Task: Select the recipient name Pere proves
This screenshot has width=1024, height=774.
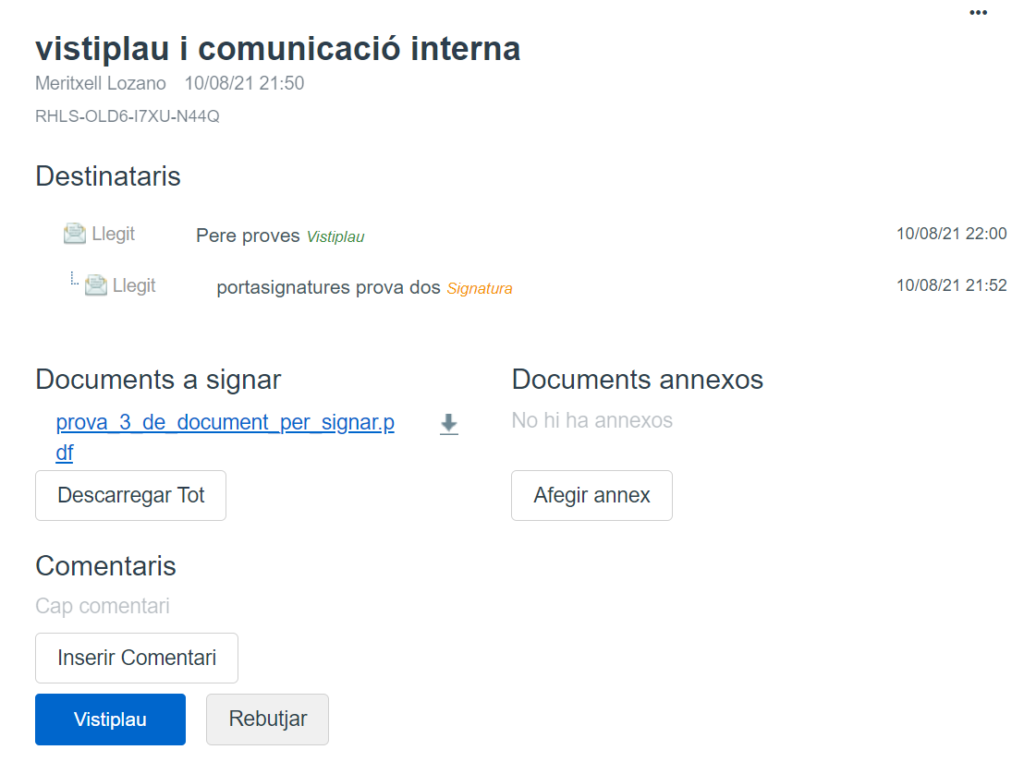Action: pos(248,236)
